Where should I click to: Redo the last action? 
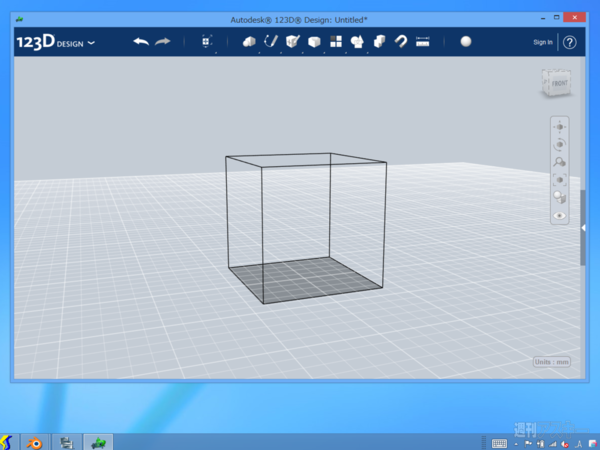pyautogui.click(x=162, y=41)
